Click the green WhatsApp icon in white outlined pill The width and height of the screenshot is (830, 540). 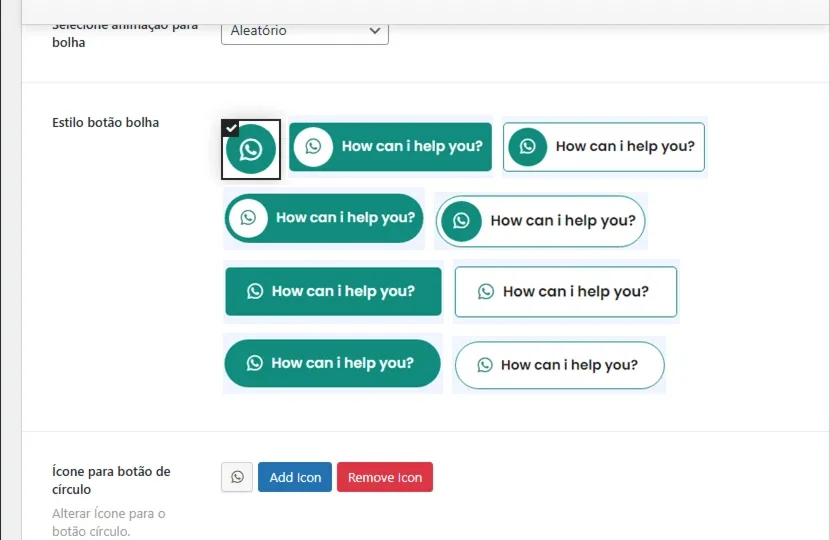point(485,365)
